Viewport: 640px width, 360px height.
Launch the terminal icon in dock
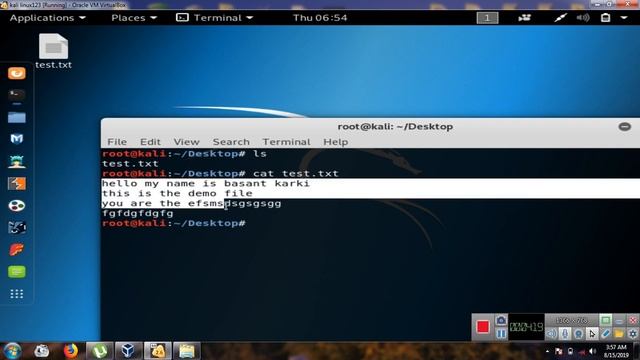click(x=17, y=95)
